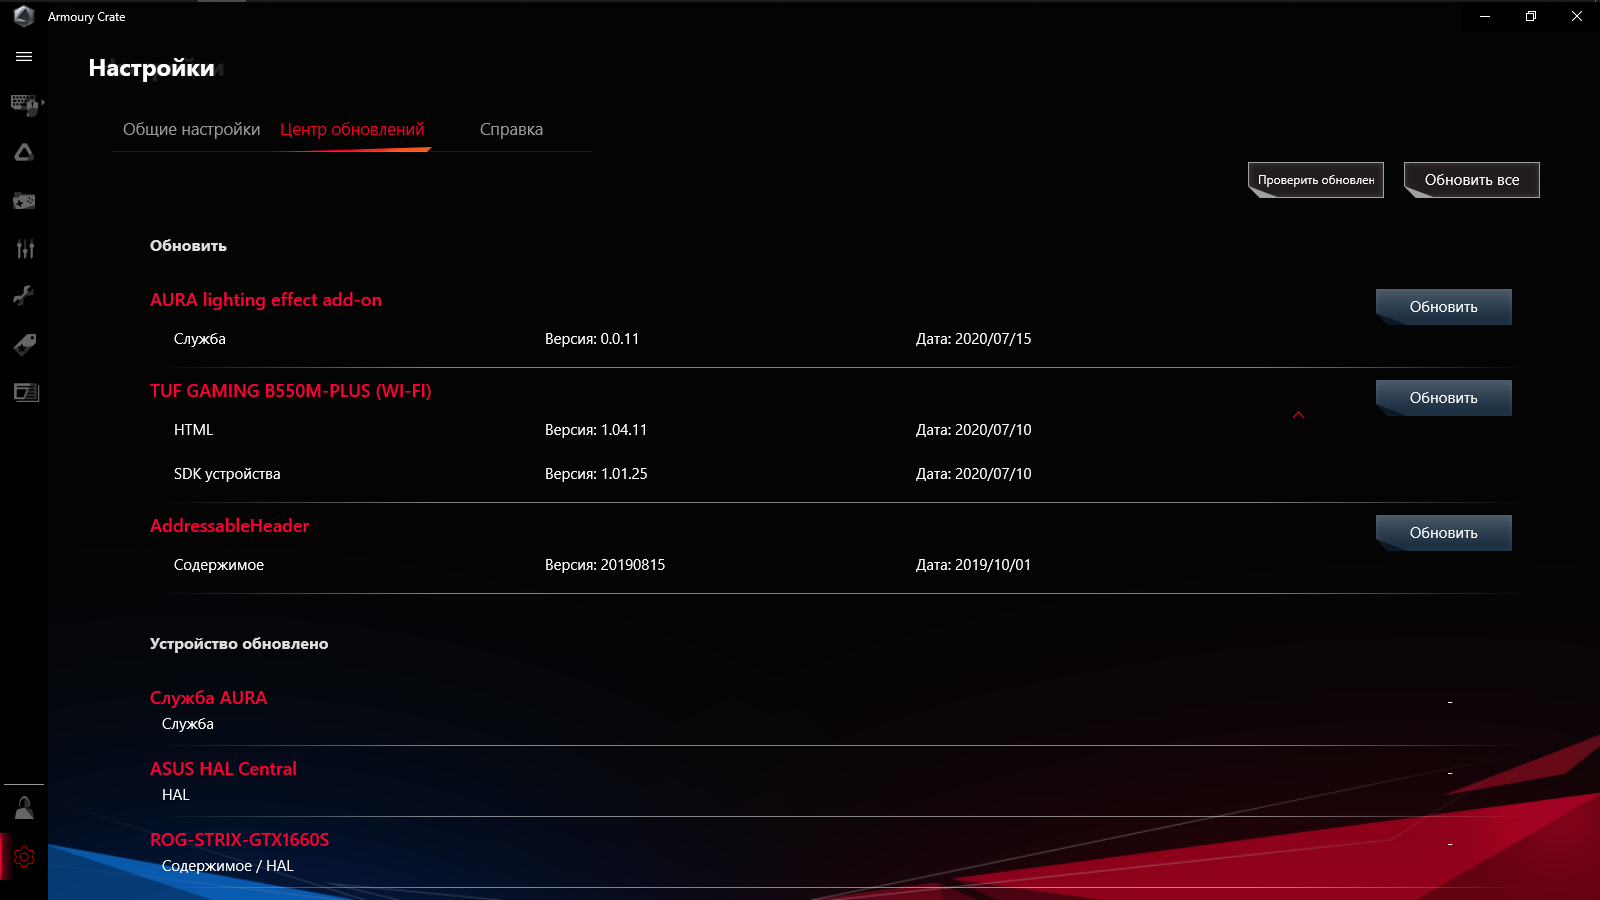Open the AURA Sync triangle icon
Image resolution: width=1600 pixels, height=900 pixels.
(x=24, y=152)
